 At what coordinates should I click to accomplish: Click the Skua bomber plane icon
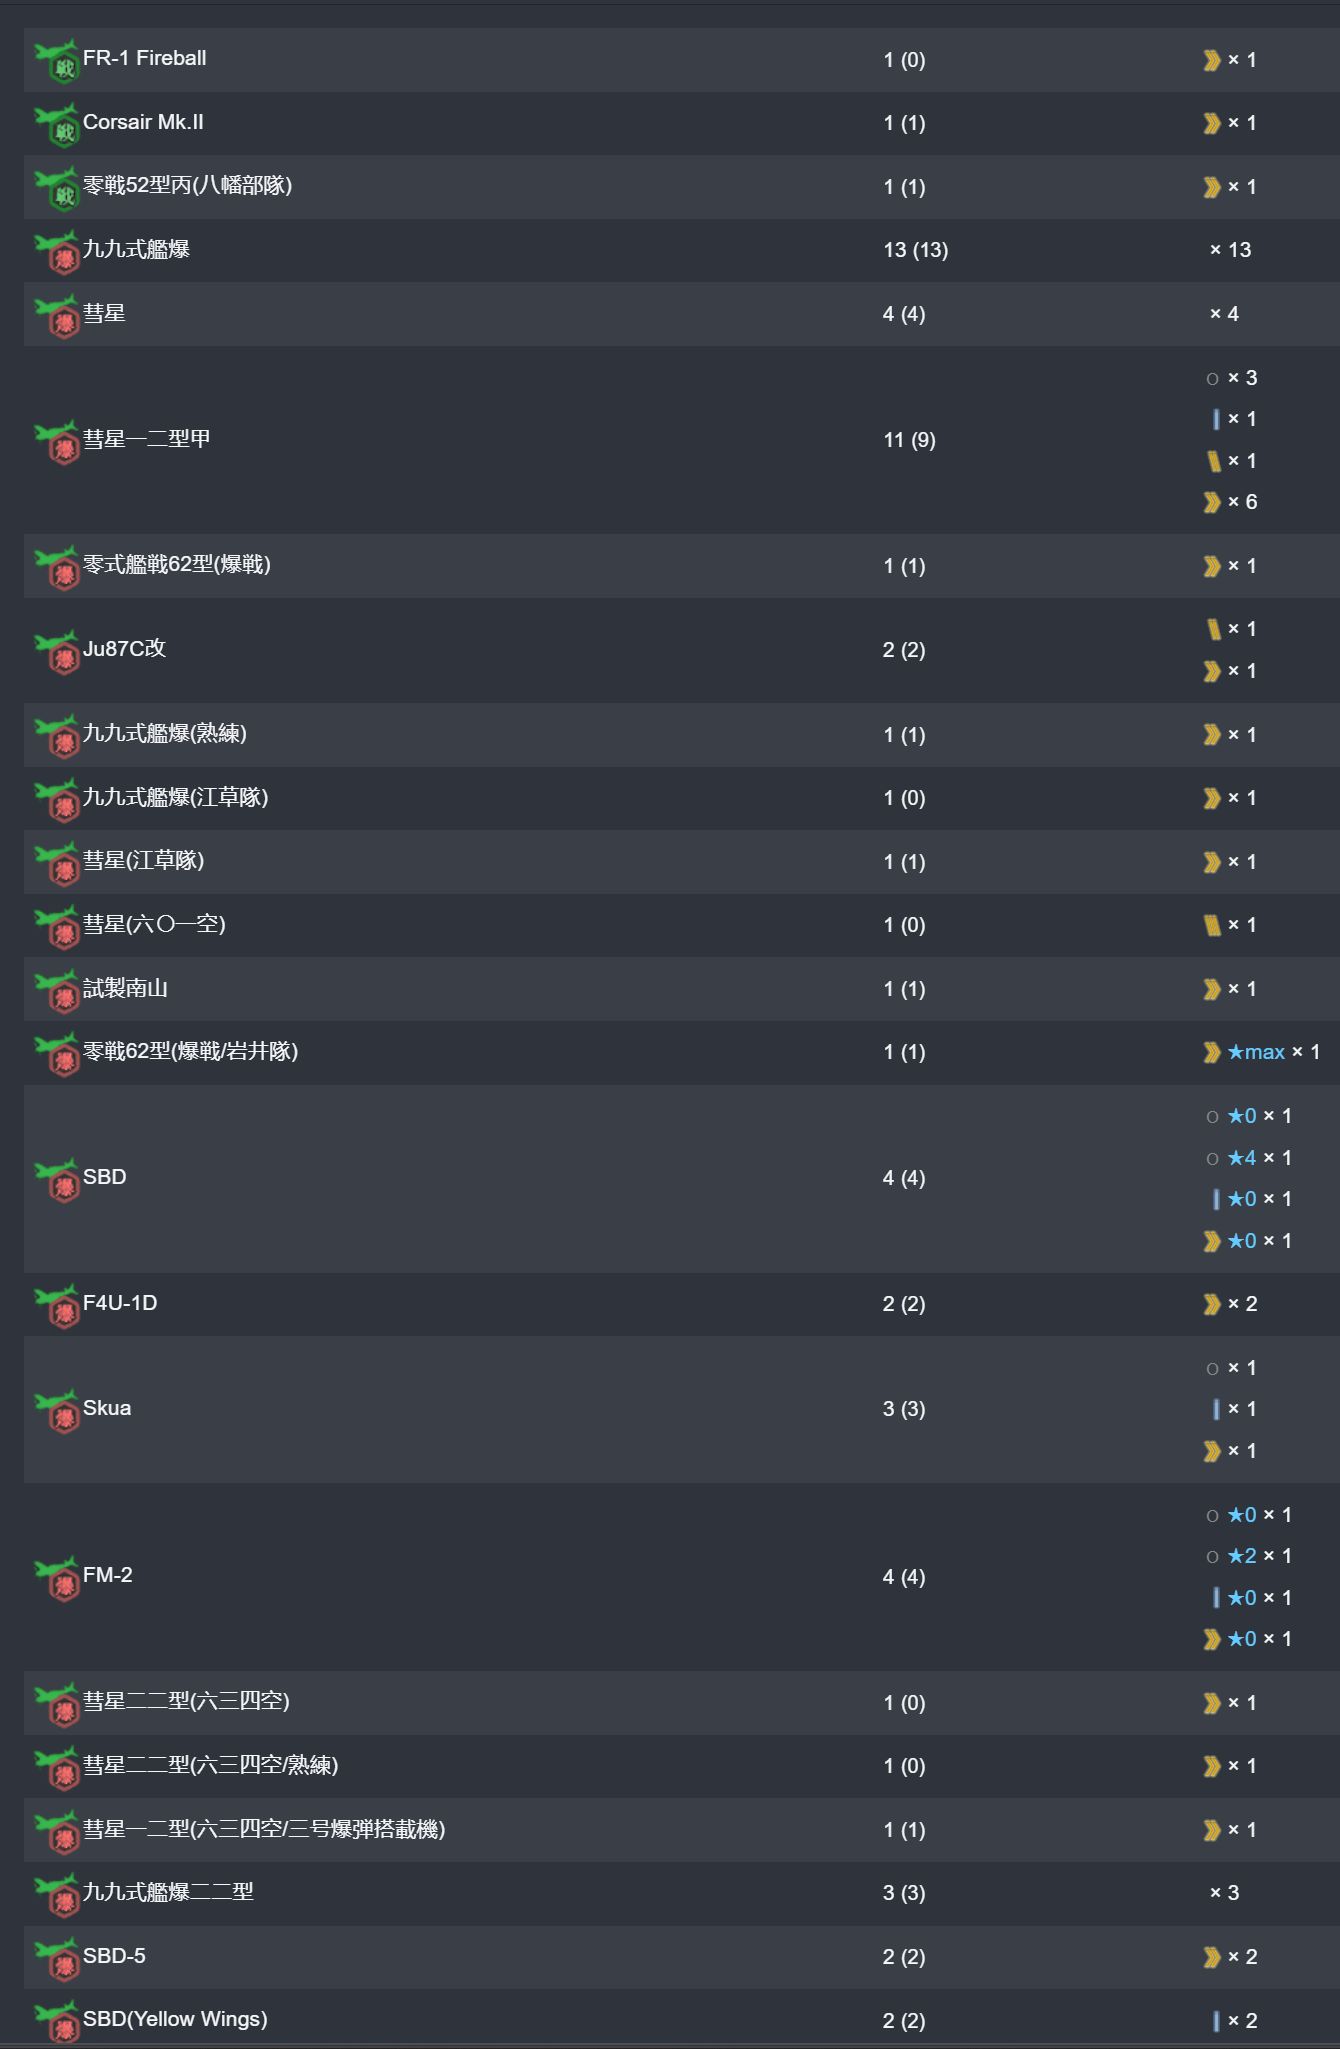click(x=56, y=1410)
